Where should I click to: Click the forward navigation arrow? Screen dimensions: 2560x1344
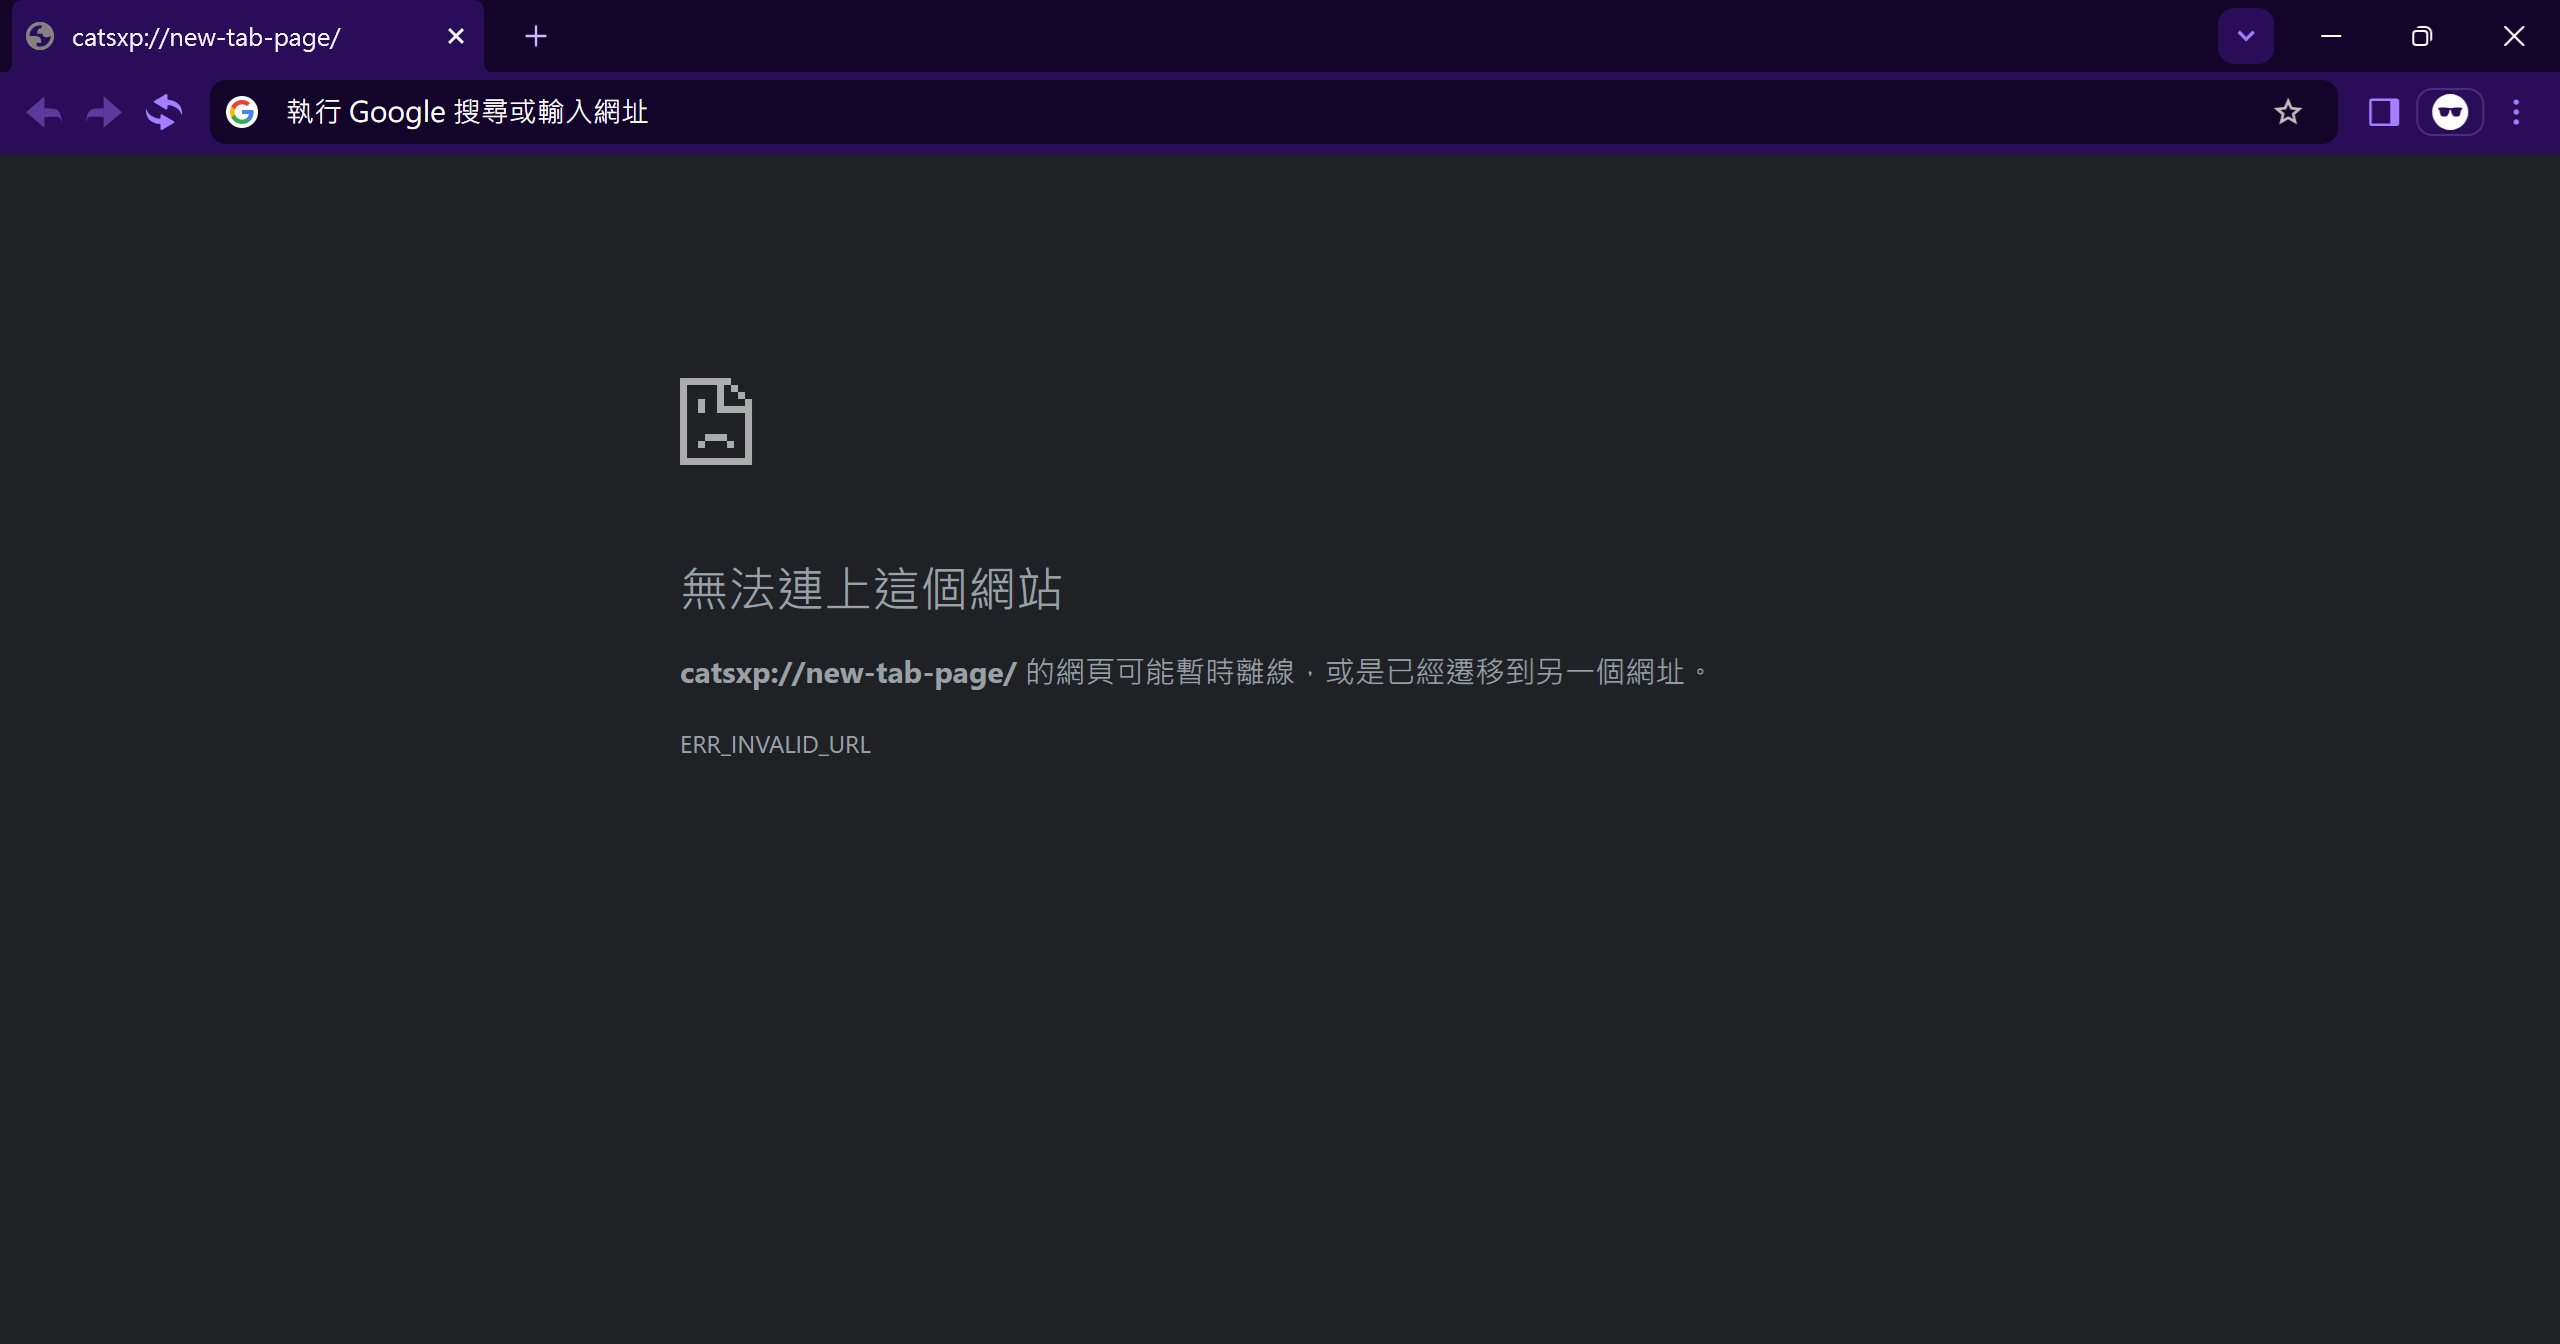click(x=104, y=112)
